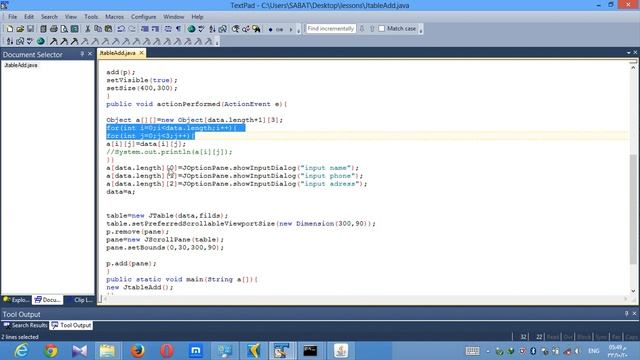Save the file with floppy icon
This screenshot has height=360, width=640.
[x=30, y=29]
